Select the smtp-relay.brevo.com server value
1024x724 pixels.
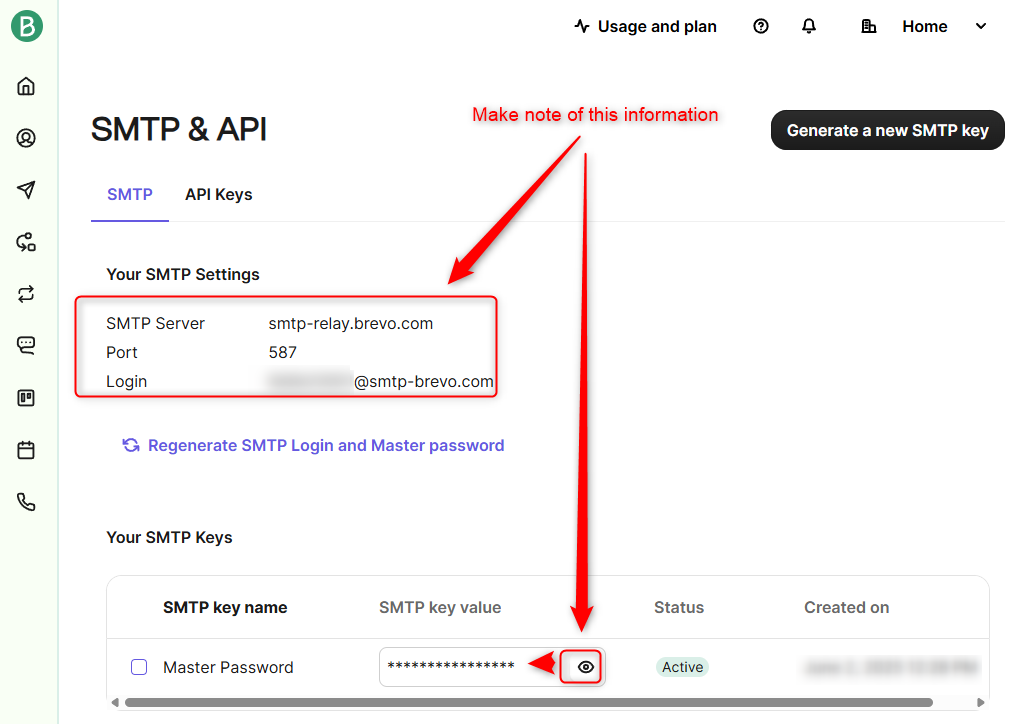coord(351,323)
